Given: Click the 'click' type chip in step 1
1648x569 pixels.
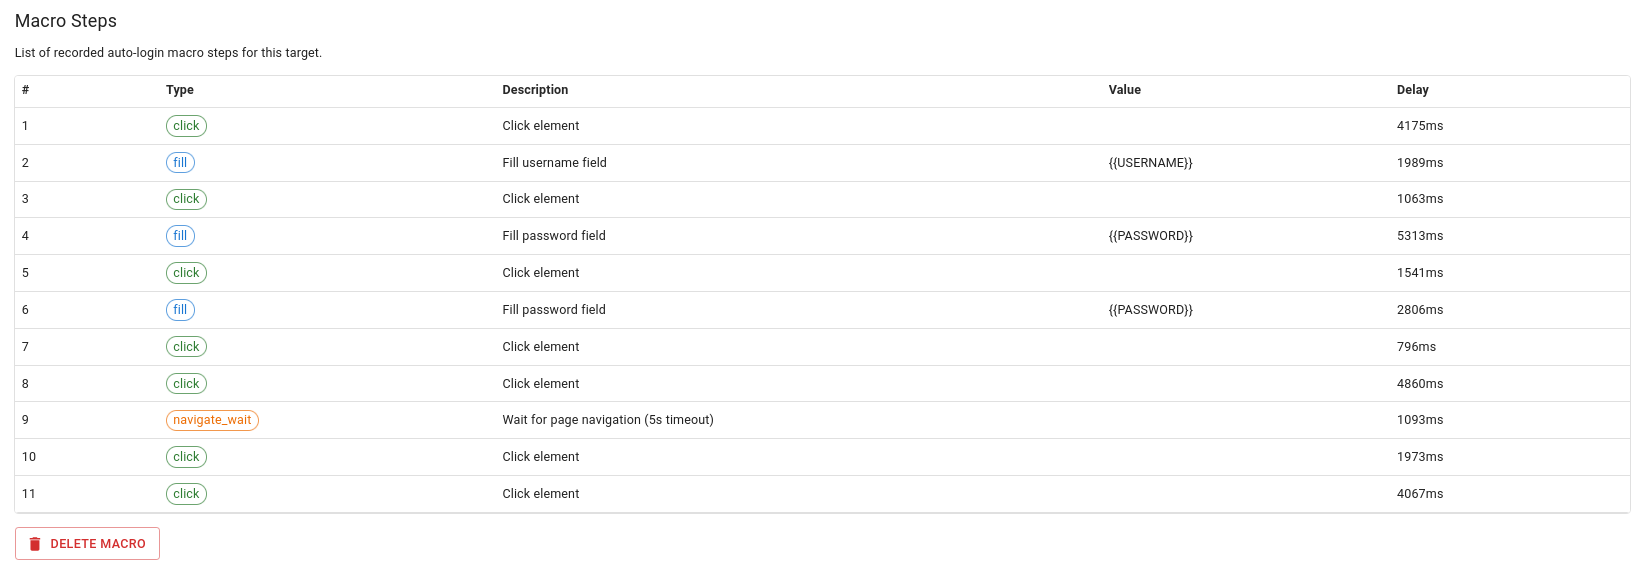Looking at the screenshot, I should click(x=186, y=126).
